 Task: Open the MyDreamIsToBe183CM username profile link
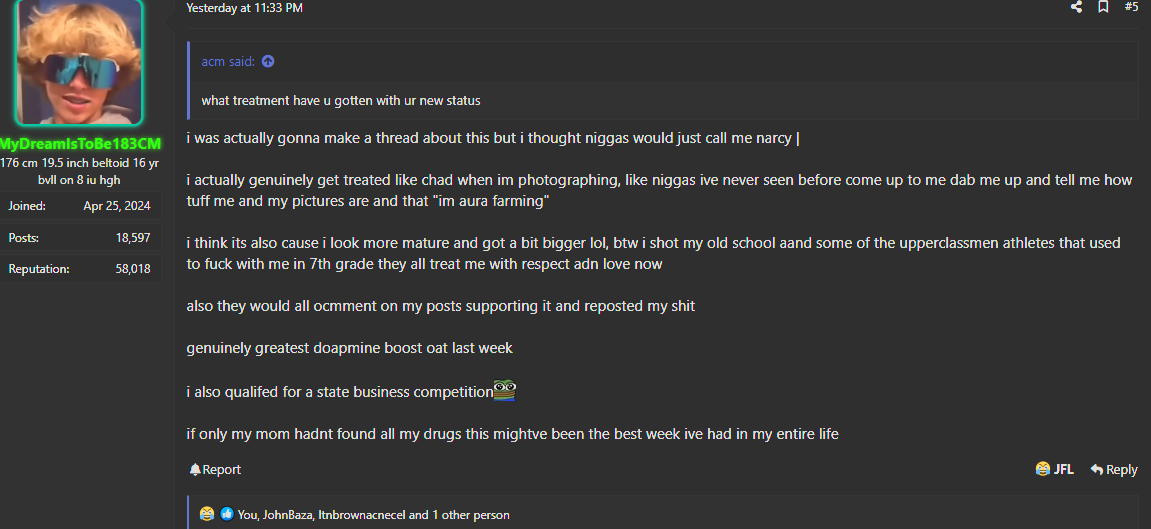click(x=80, y=144)
